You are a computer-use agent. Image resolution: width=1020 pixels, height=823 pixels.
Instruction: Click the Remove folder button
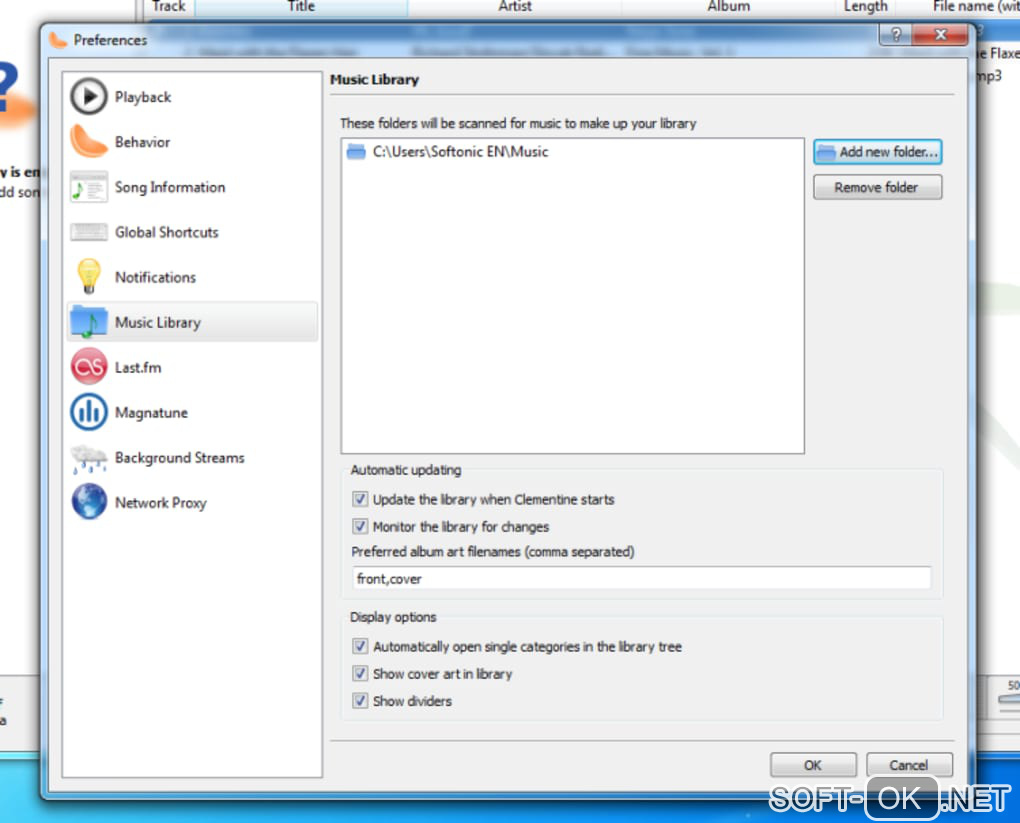878,187
